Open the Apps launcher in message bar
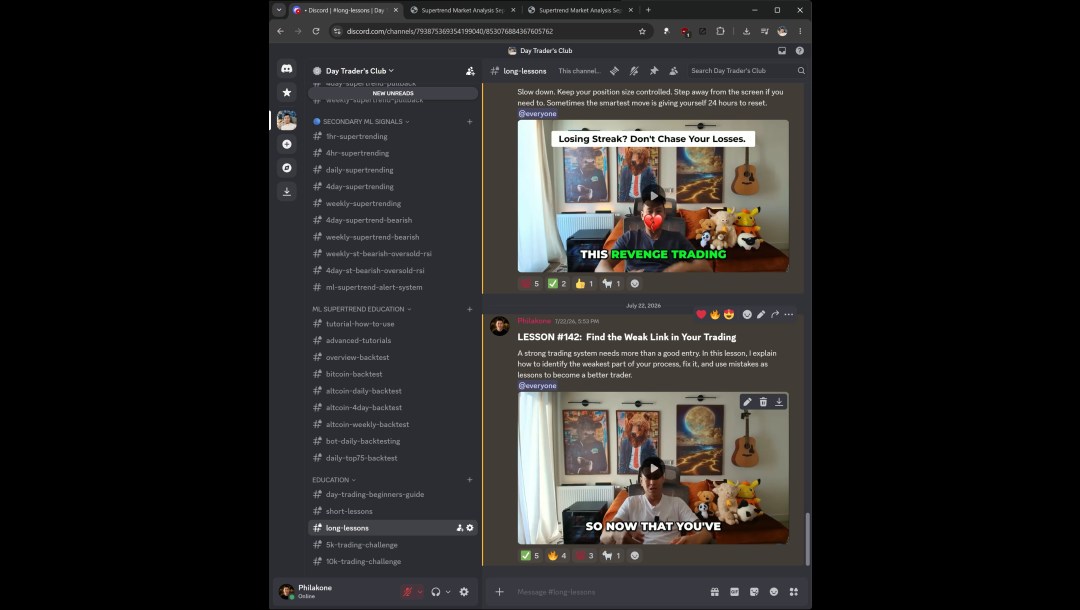This screenshot has height=610, width=1080. [x=793, y=591]
